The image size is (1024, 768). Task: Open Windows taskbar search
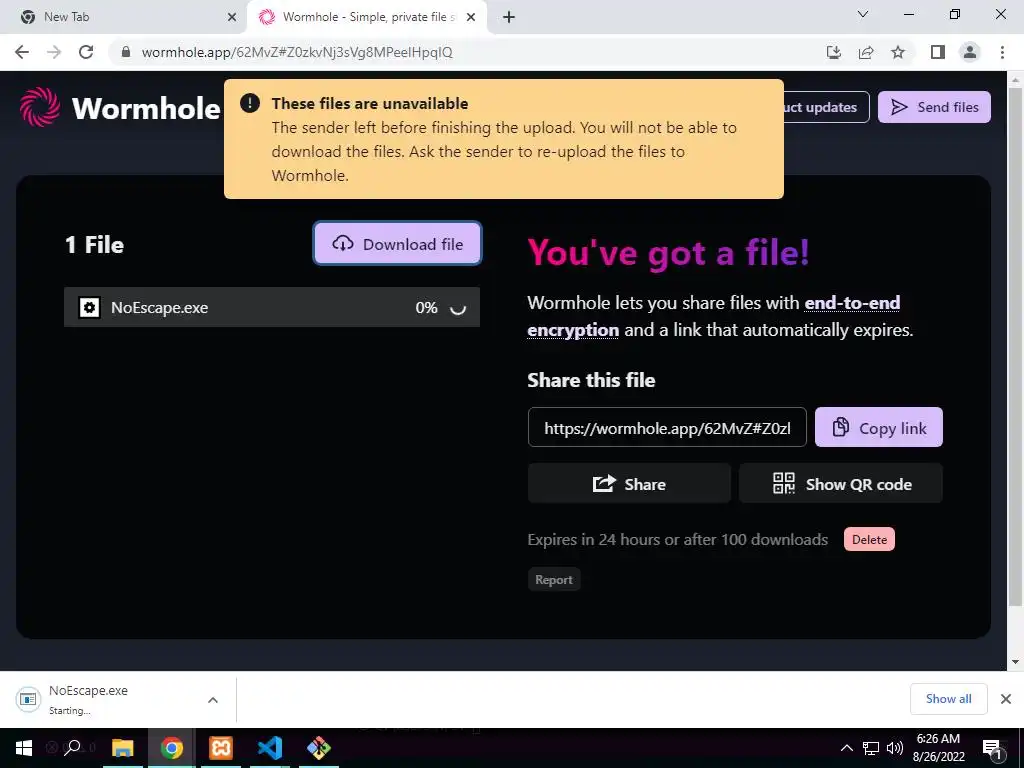(x=73, y=748)
